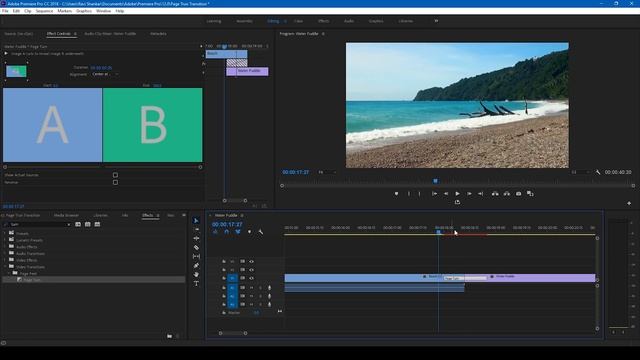640x360 pixels.
Task: Open the Alignment dropdown in Effect Controls
Action: [105, 74]
